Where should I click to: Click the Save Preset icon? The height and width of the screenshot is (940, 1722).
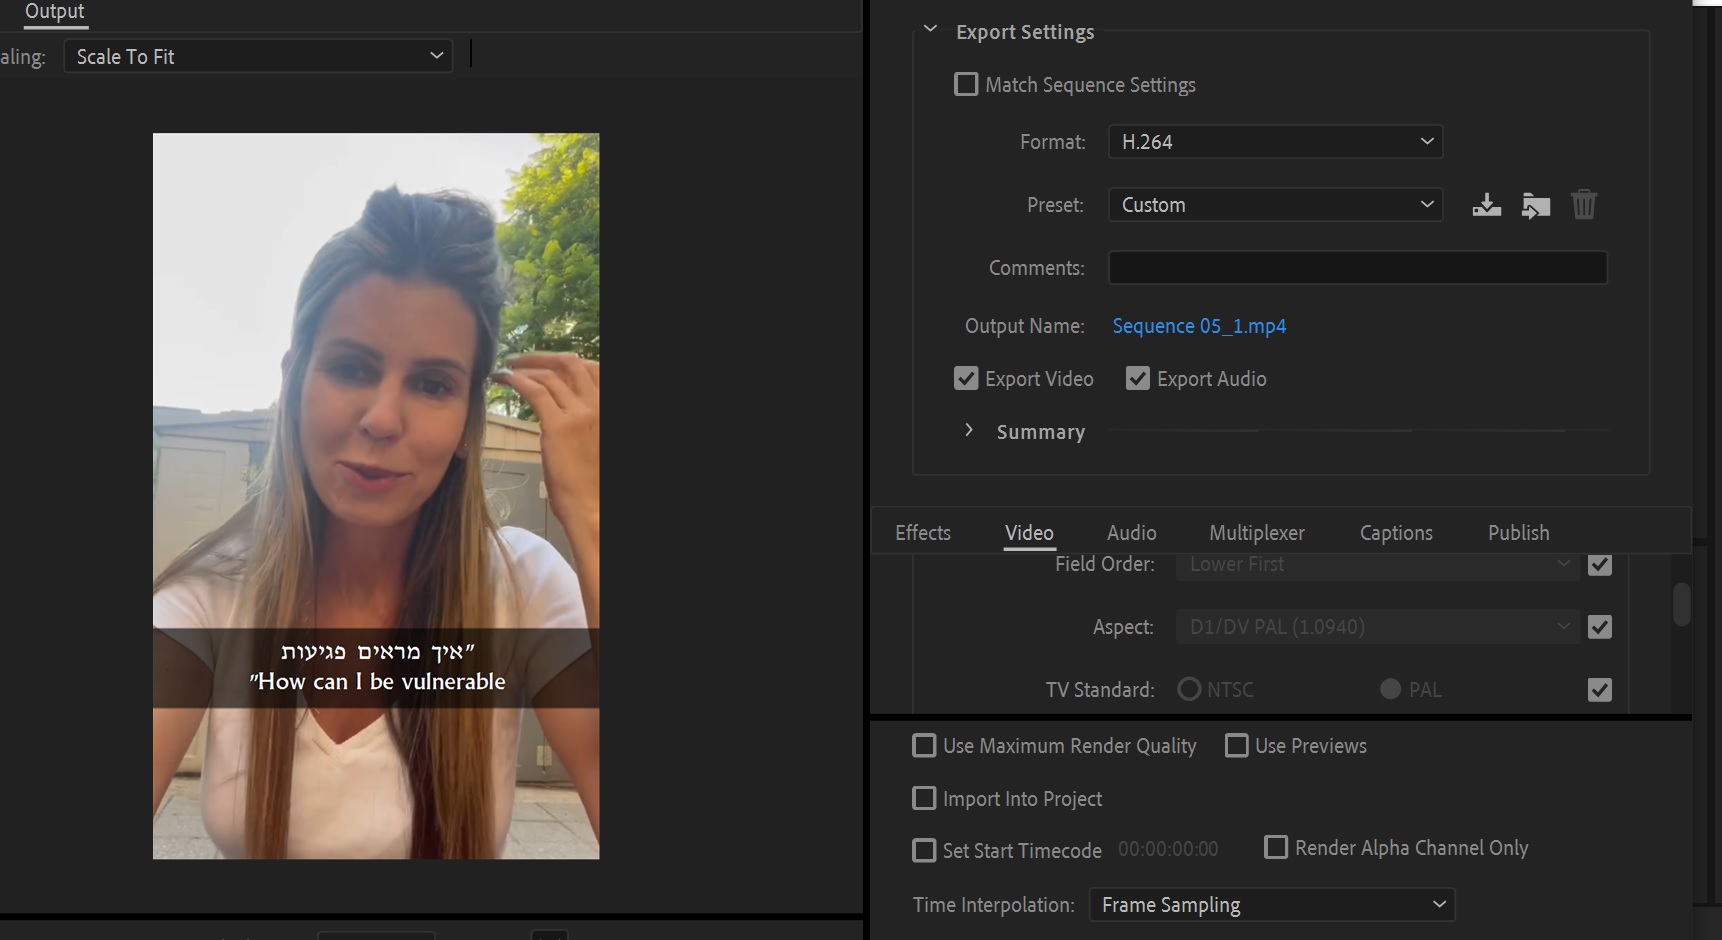(1486, 205)
